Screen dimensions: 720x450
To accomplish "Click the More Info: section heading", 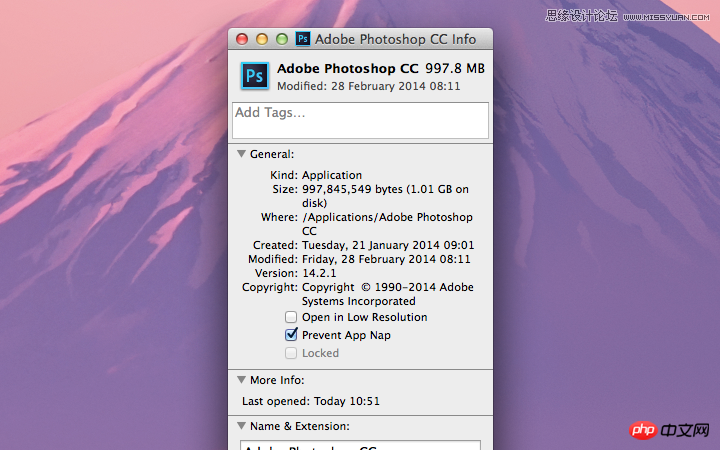I will 277,380.
